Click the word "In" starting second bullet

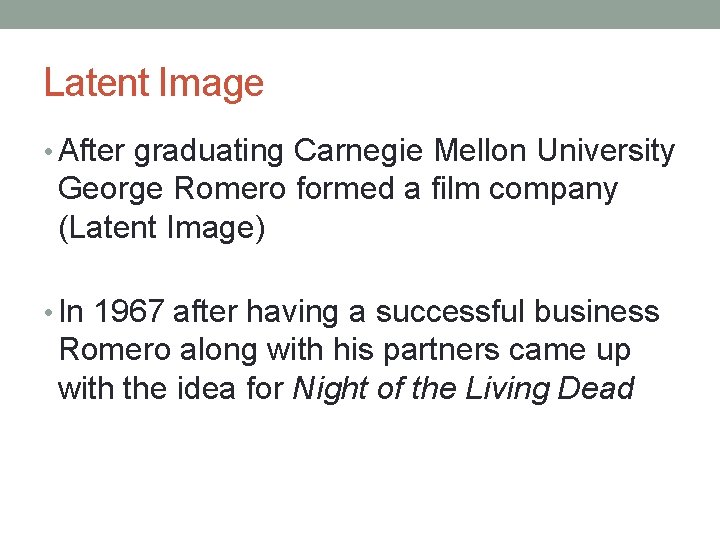73,312
